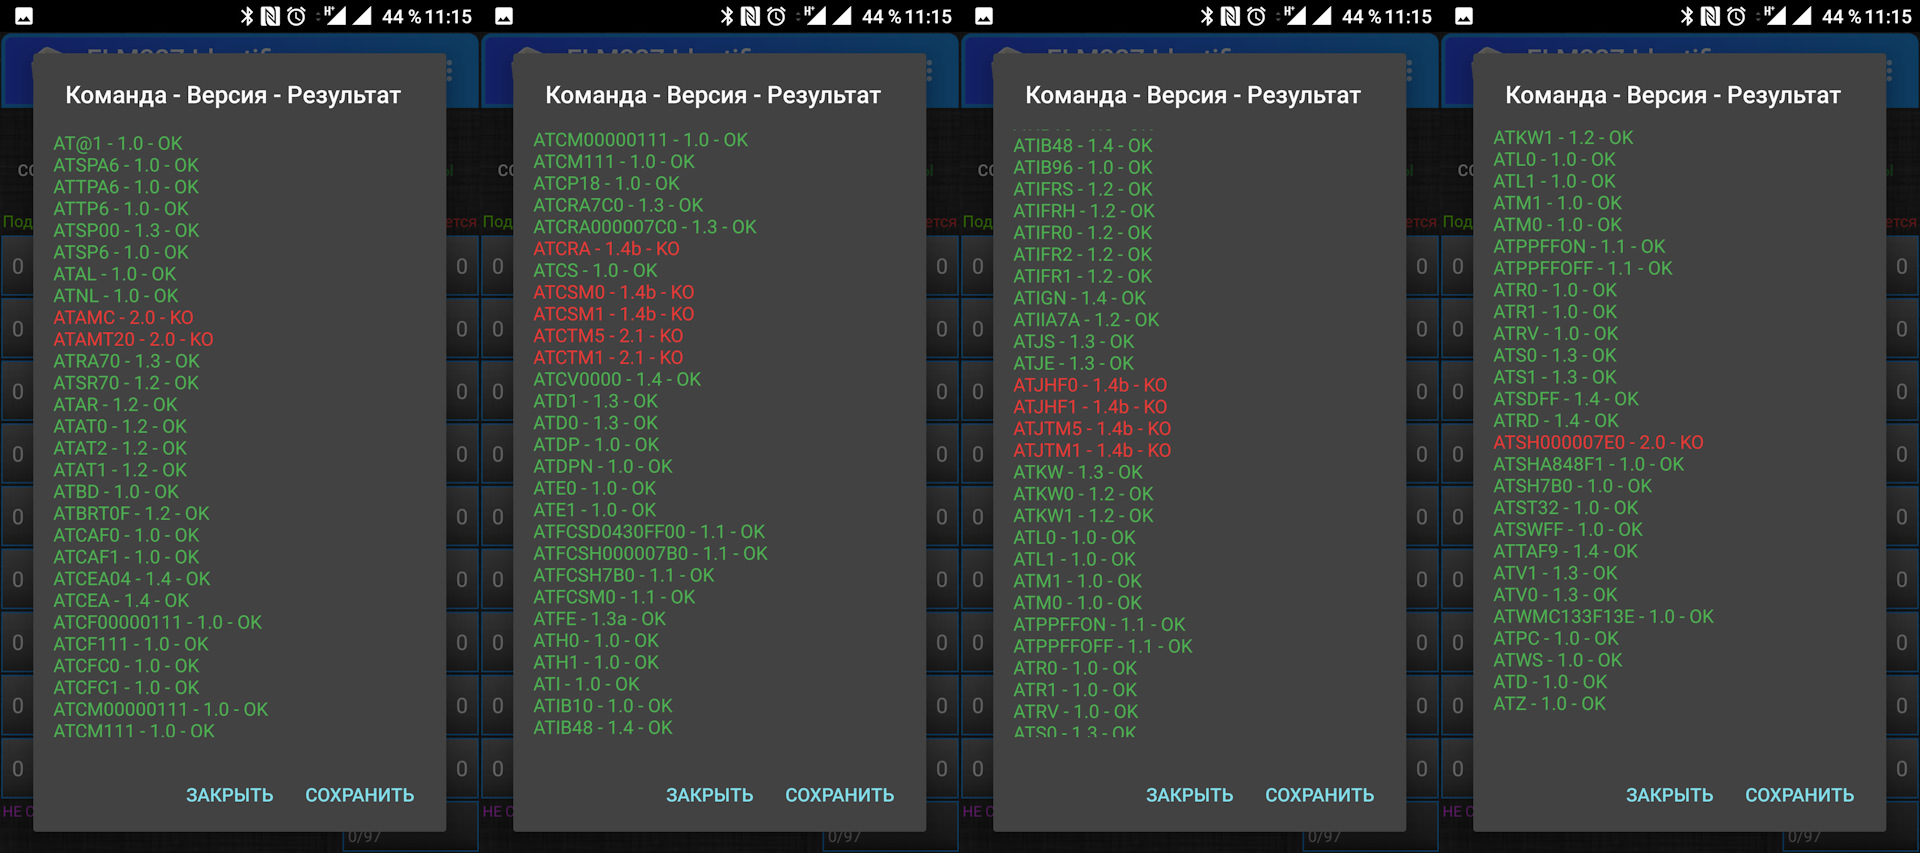Select the row 'ATJE - 1.3 - OK'
Viewport: 1920px width, 853px height.
1074,363
